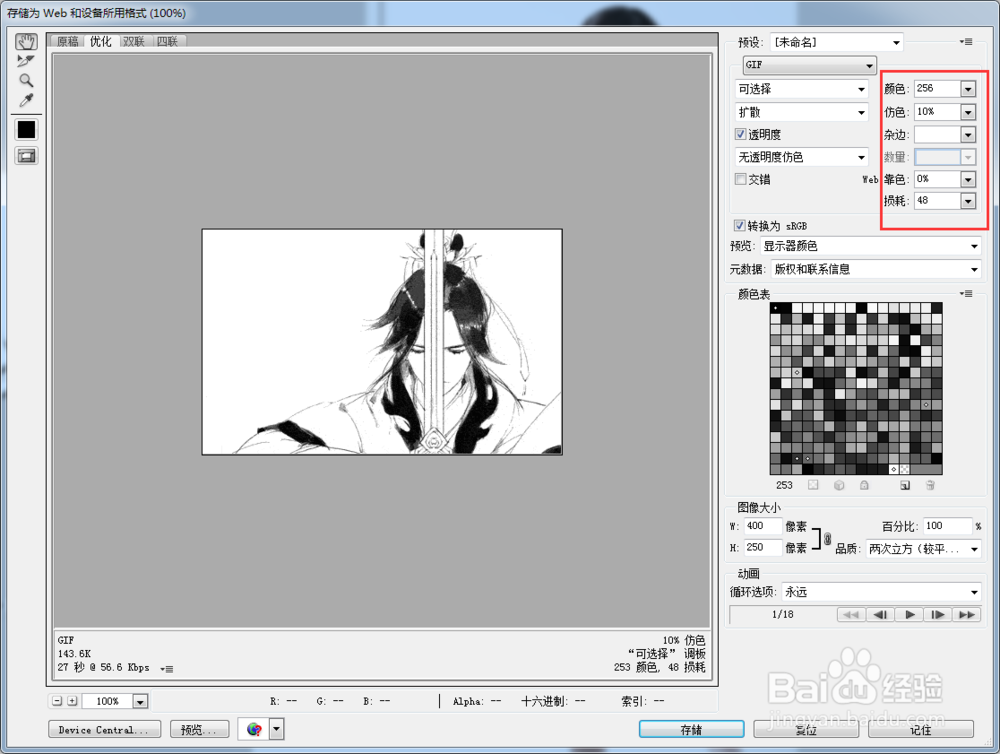Viewport: 1000px width, 754px height.
Task: Select the Slice Select tool
Action: [26, 61]
